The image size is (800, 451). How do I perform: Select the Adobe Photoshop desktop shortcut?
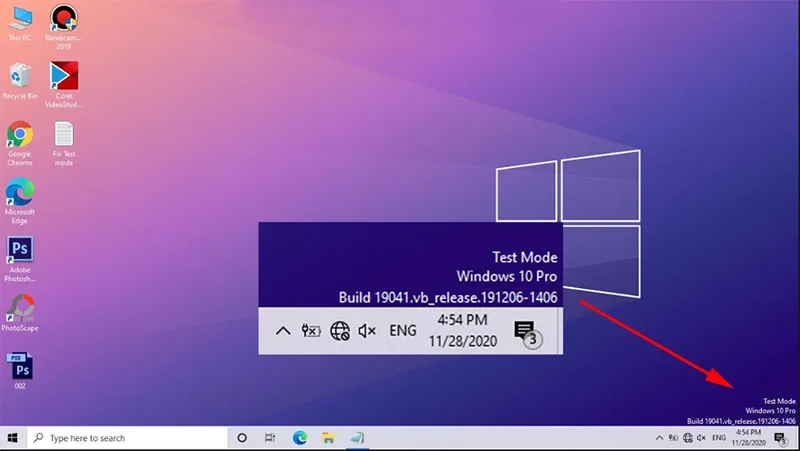(19, 259)
